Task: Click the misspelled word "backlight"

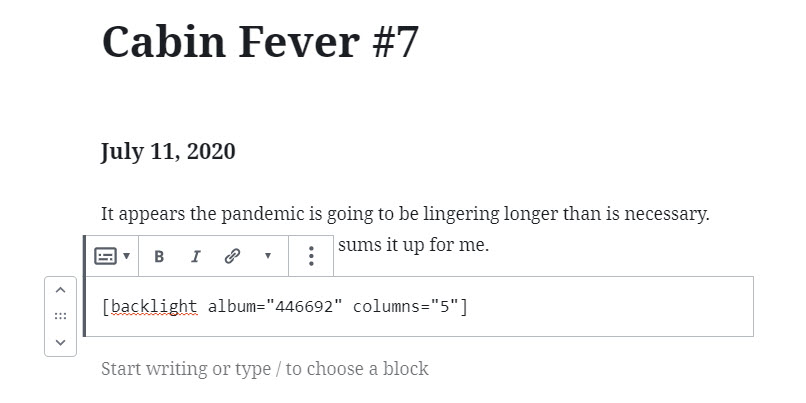Action: pyautogui.click(x=153, y=306)
